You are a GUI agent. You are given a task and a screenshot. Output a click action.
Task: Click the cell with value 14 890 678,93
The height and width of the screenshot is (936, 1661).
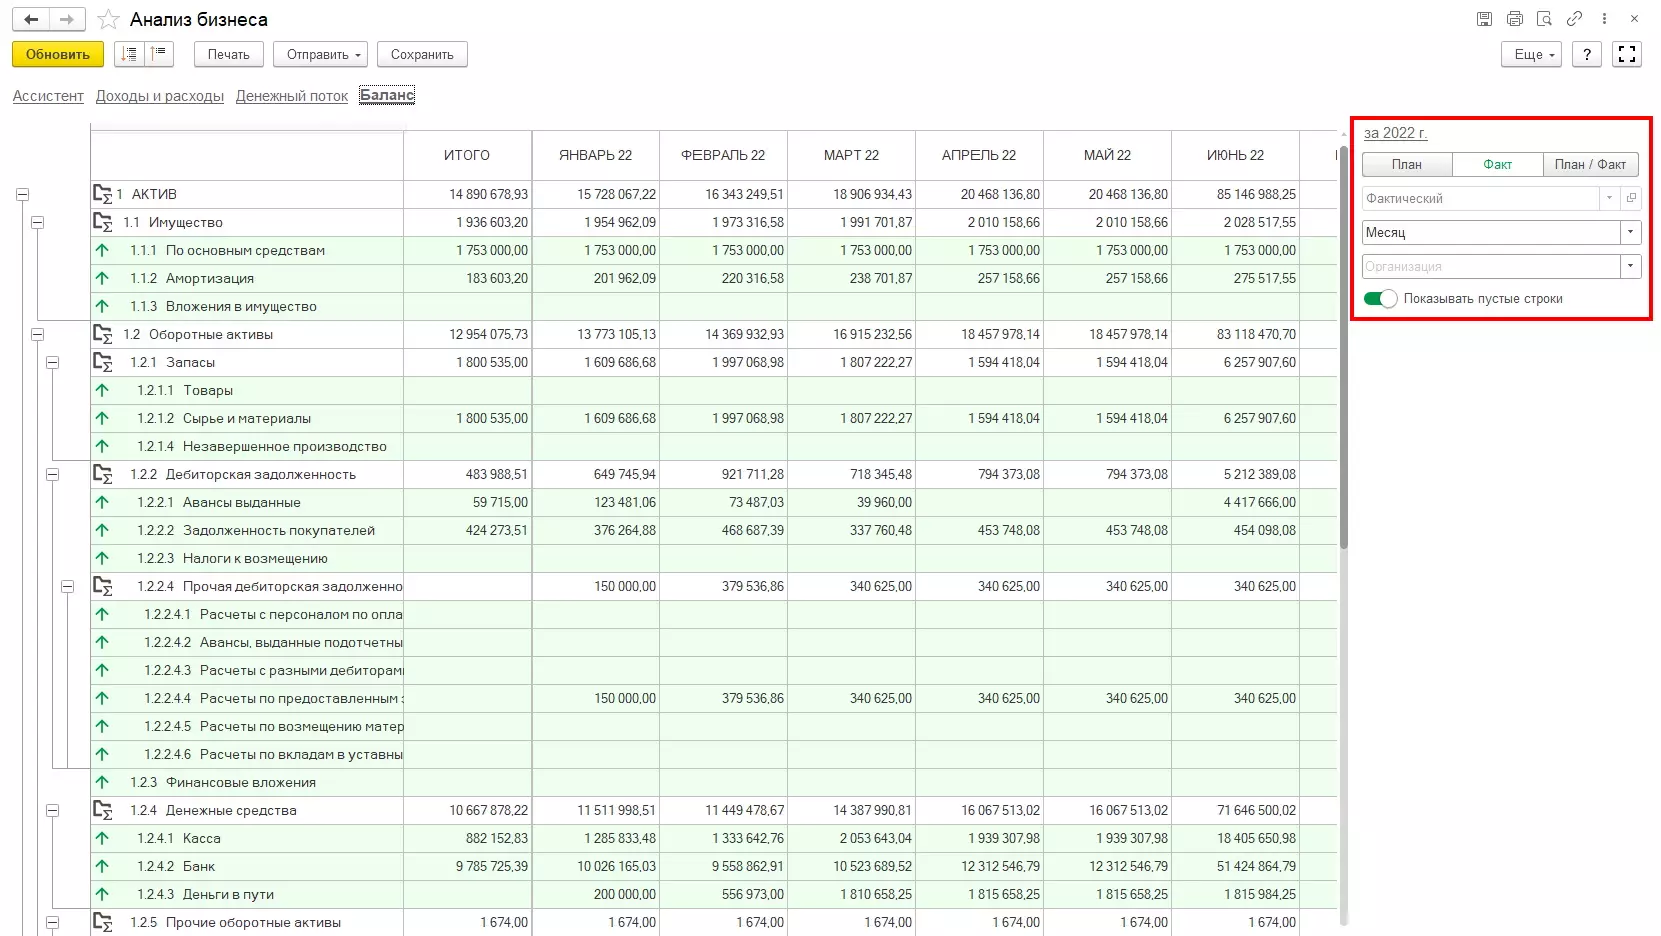pos(467,194)
